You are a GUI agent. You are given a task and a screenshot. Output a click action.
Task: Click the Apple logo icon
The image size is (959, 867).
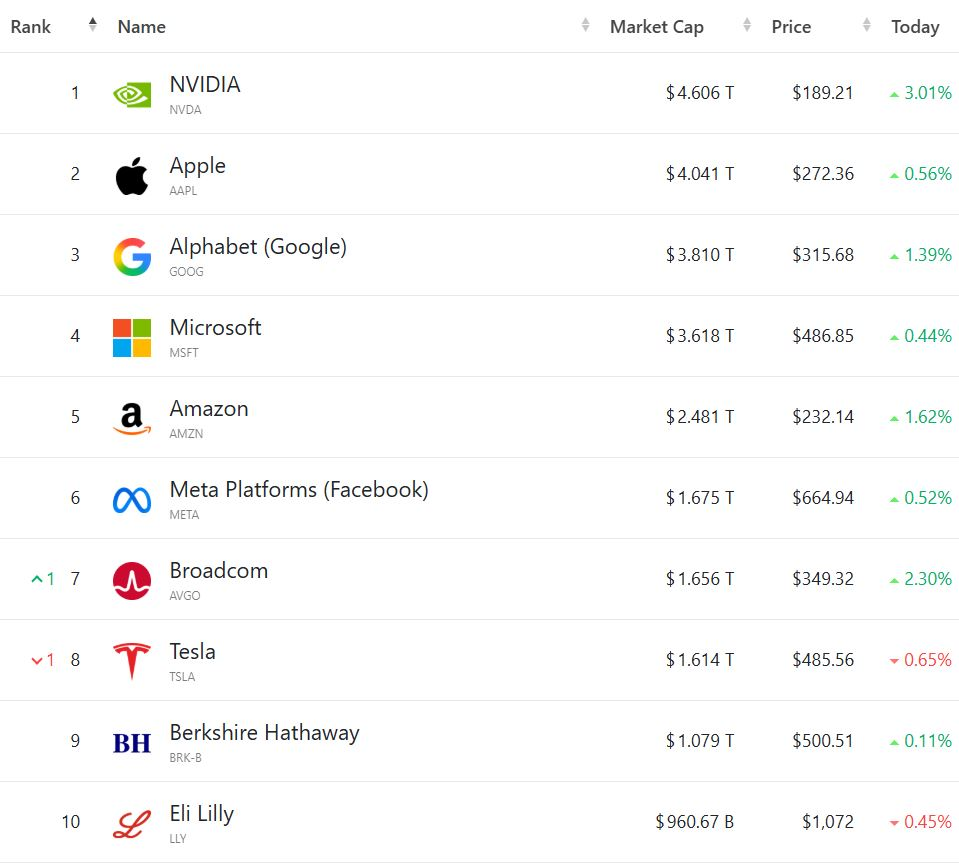click(132, 175)
